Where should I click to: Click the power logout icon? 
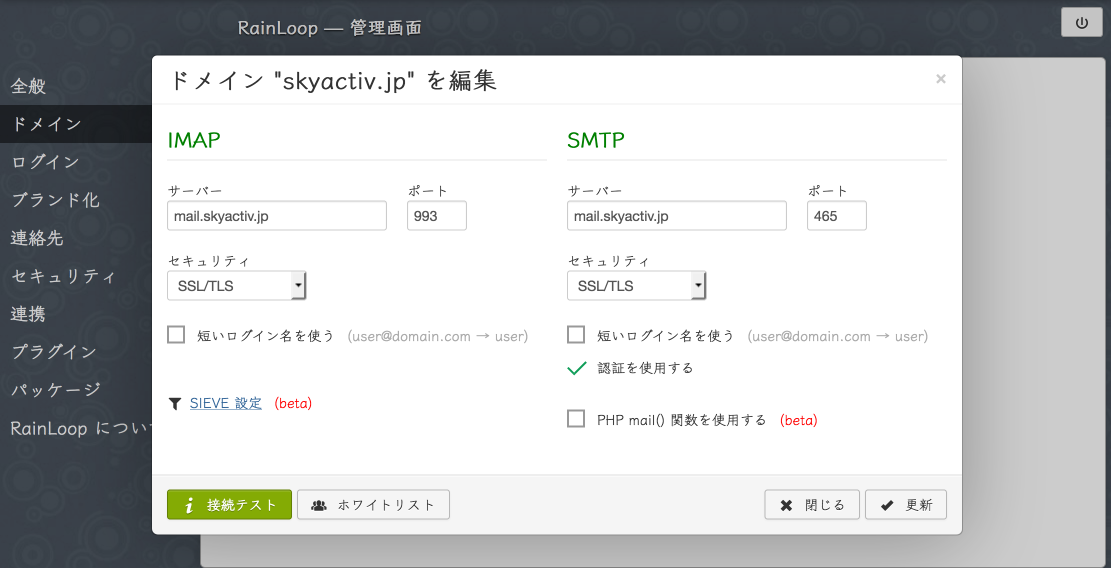pos(1081,23)
